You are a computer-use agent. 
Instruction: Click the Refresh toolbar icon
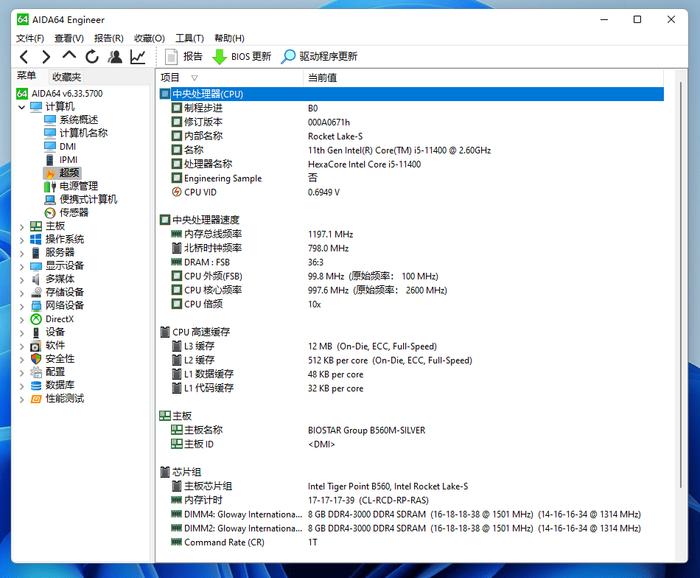coord(92,57)
